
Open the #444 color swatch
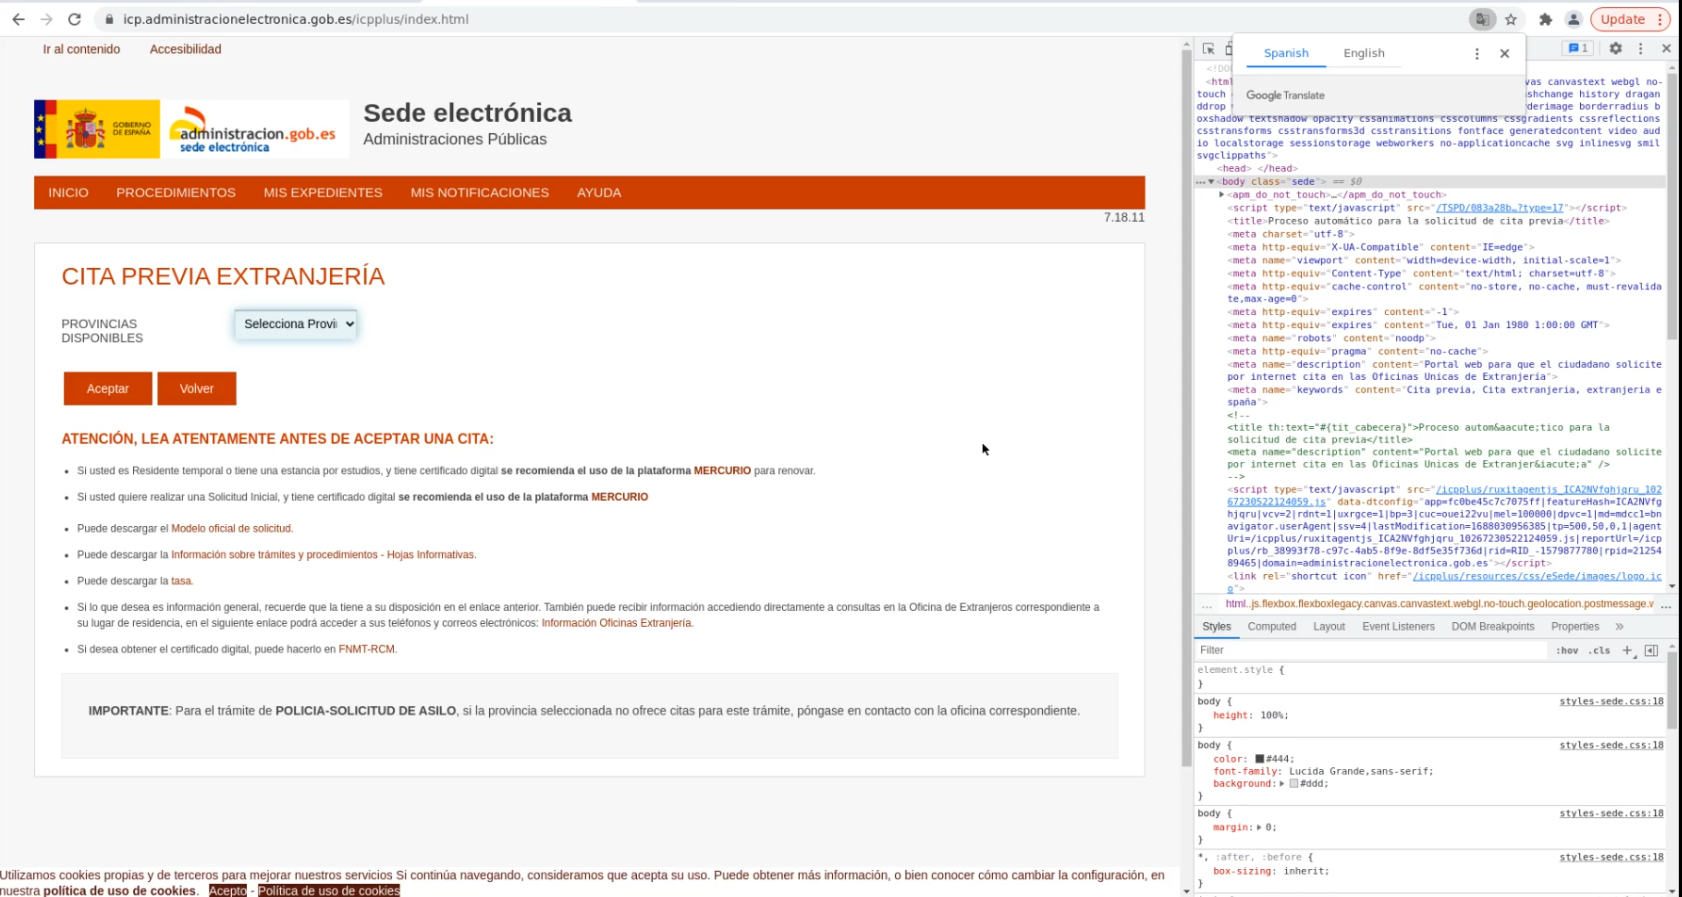click(1260, 759)
